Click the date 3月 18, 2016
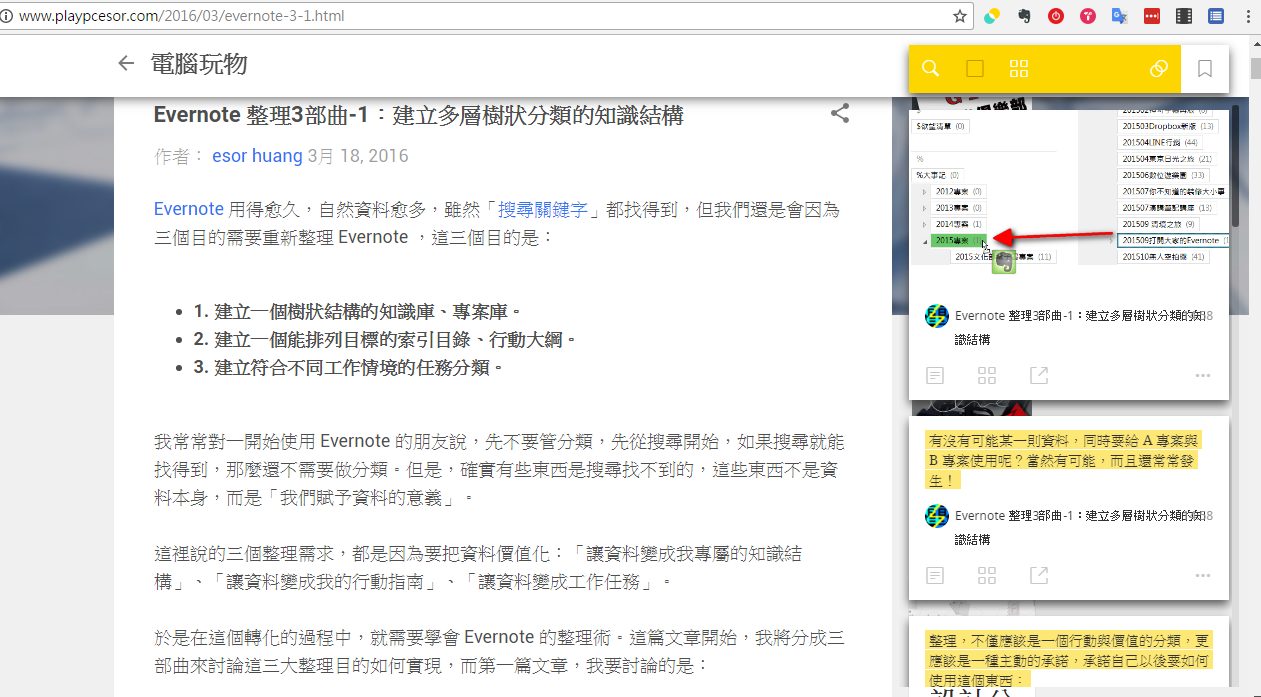 point(358,156)
